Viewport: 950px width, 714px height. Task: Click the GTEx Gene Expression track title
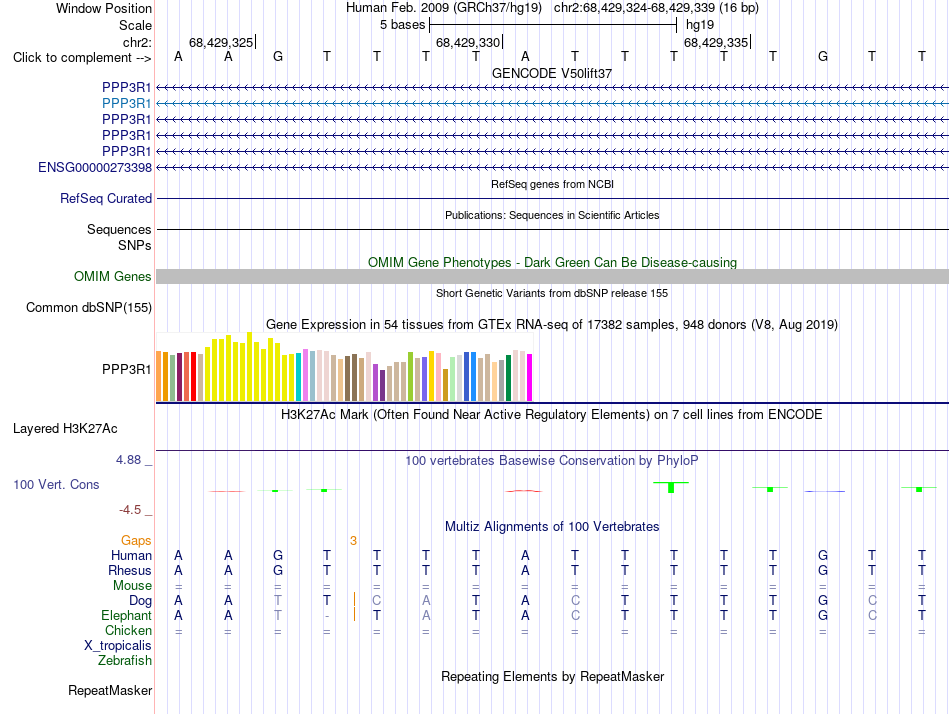pyautogui.click(x=552, y=325)
